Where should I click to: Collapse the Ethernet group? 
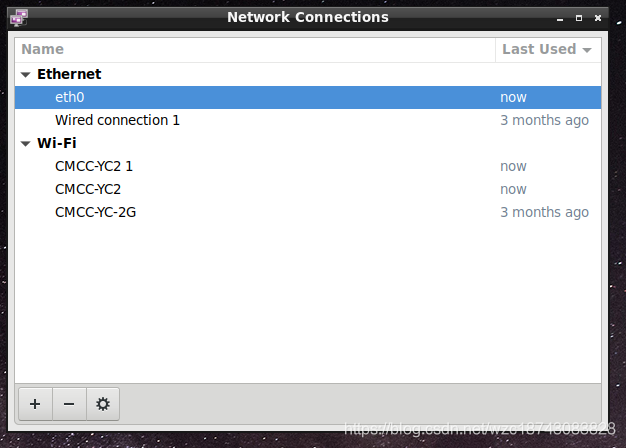click(26, 75)
